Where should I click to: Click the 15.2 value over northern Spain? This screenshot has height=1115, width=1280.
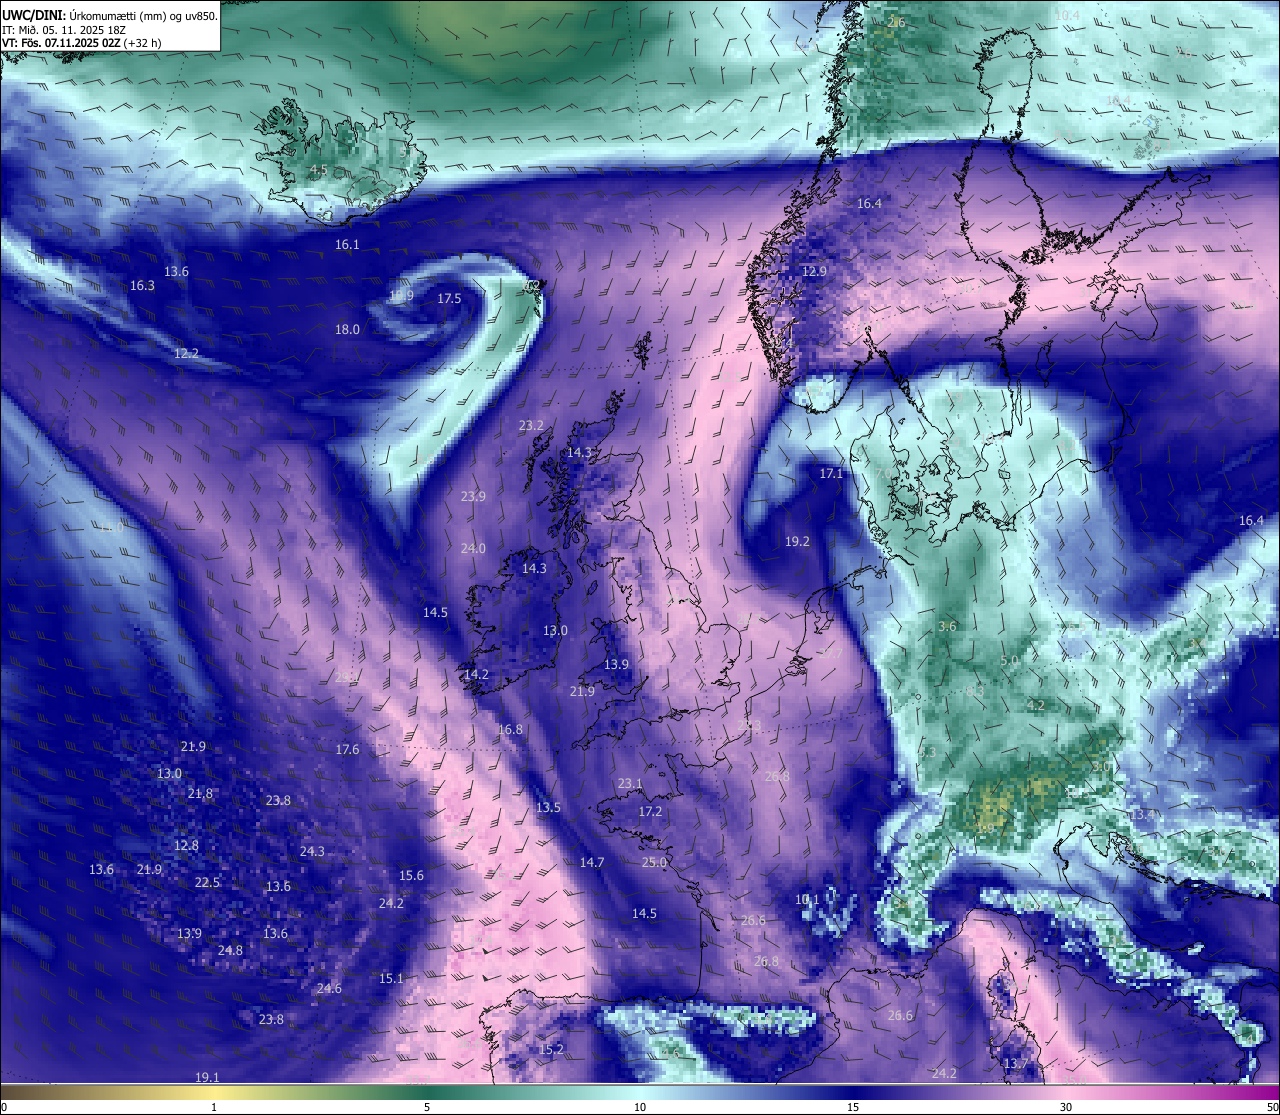551,1049
